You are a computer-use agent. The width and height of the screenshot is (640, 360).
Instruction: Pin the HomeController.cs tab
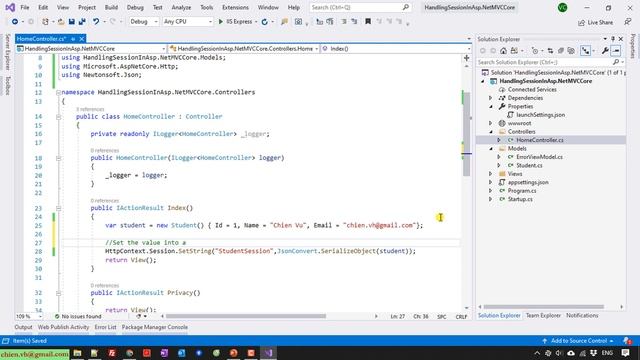[x=73, y=39]
